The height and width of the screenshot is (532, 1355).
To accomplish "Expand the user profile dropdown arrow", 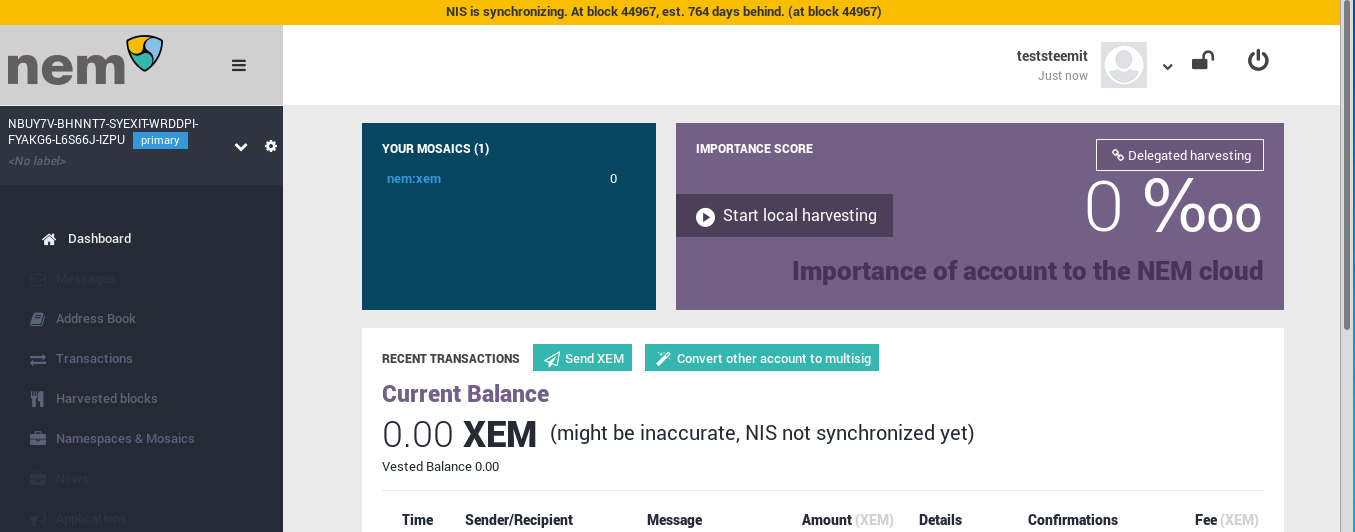I will (1167, 67).
